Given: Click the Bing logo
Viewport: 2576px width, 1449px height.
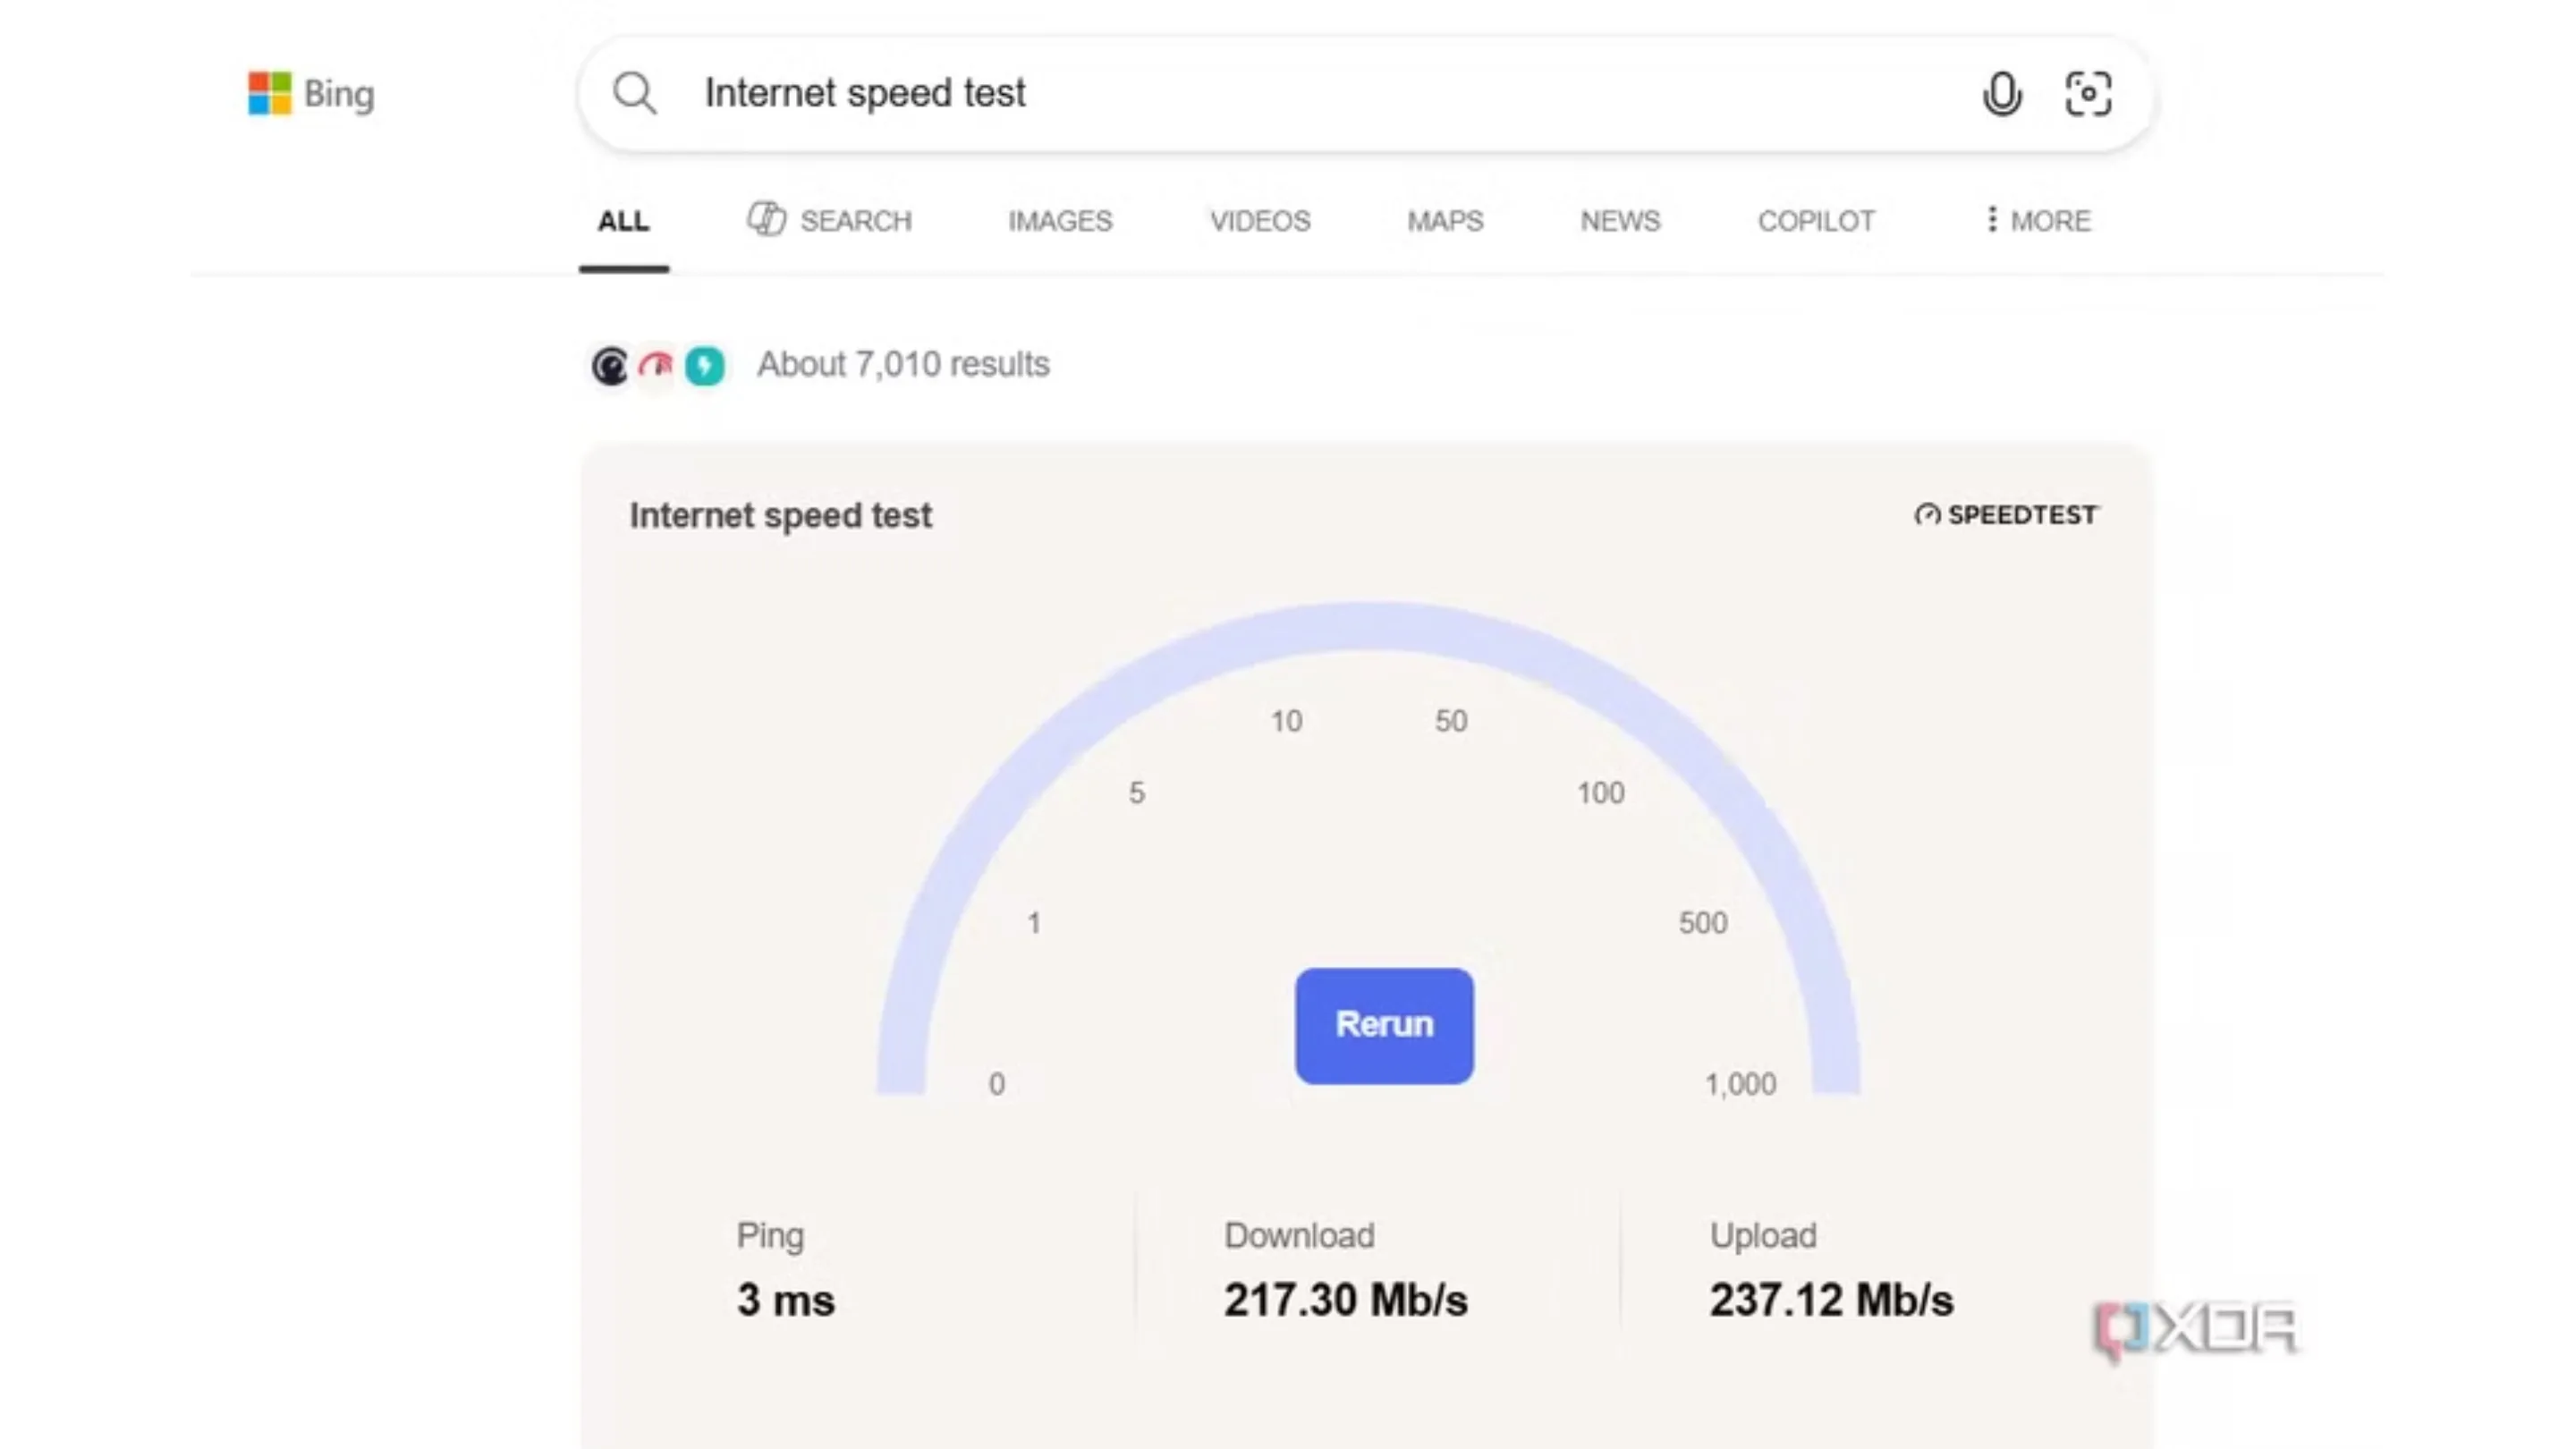Looking at the screenshot, I should pyautogui.click(x=311, y=94).
